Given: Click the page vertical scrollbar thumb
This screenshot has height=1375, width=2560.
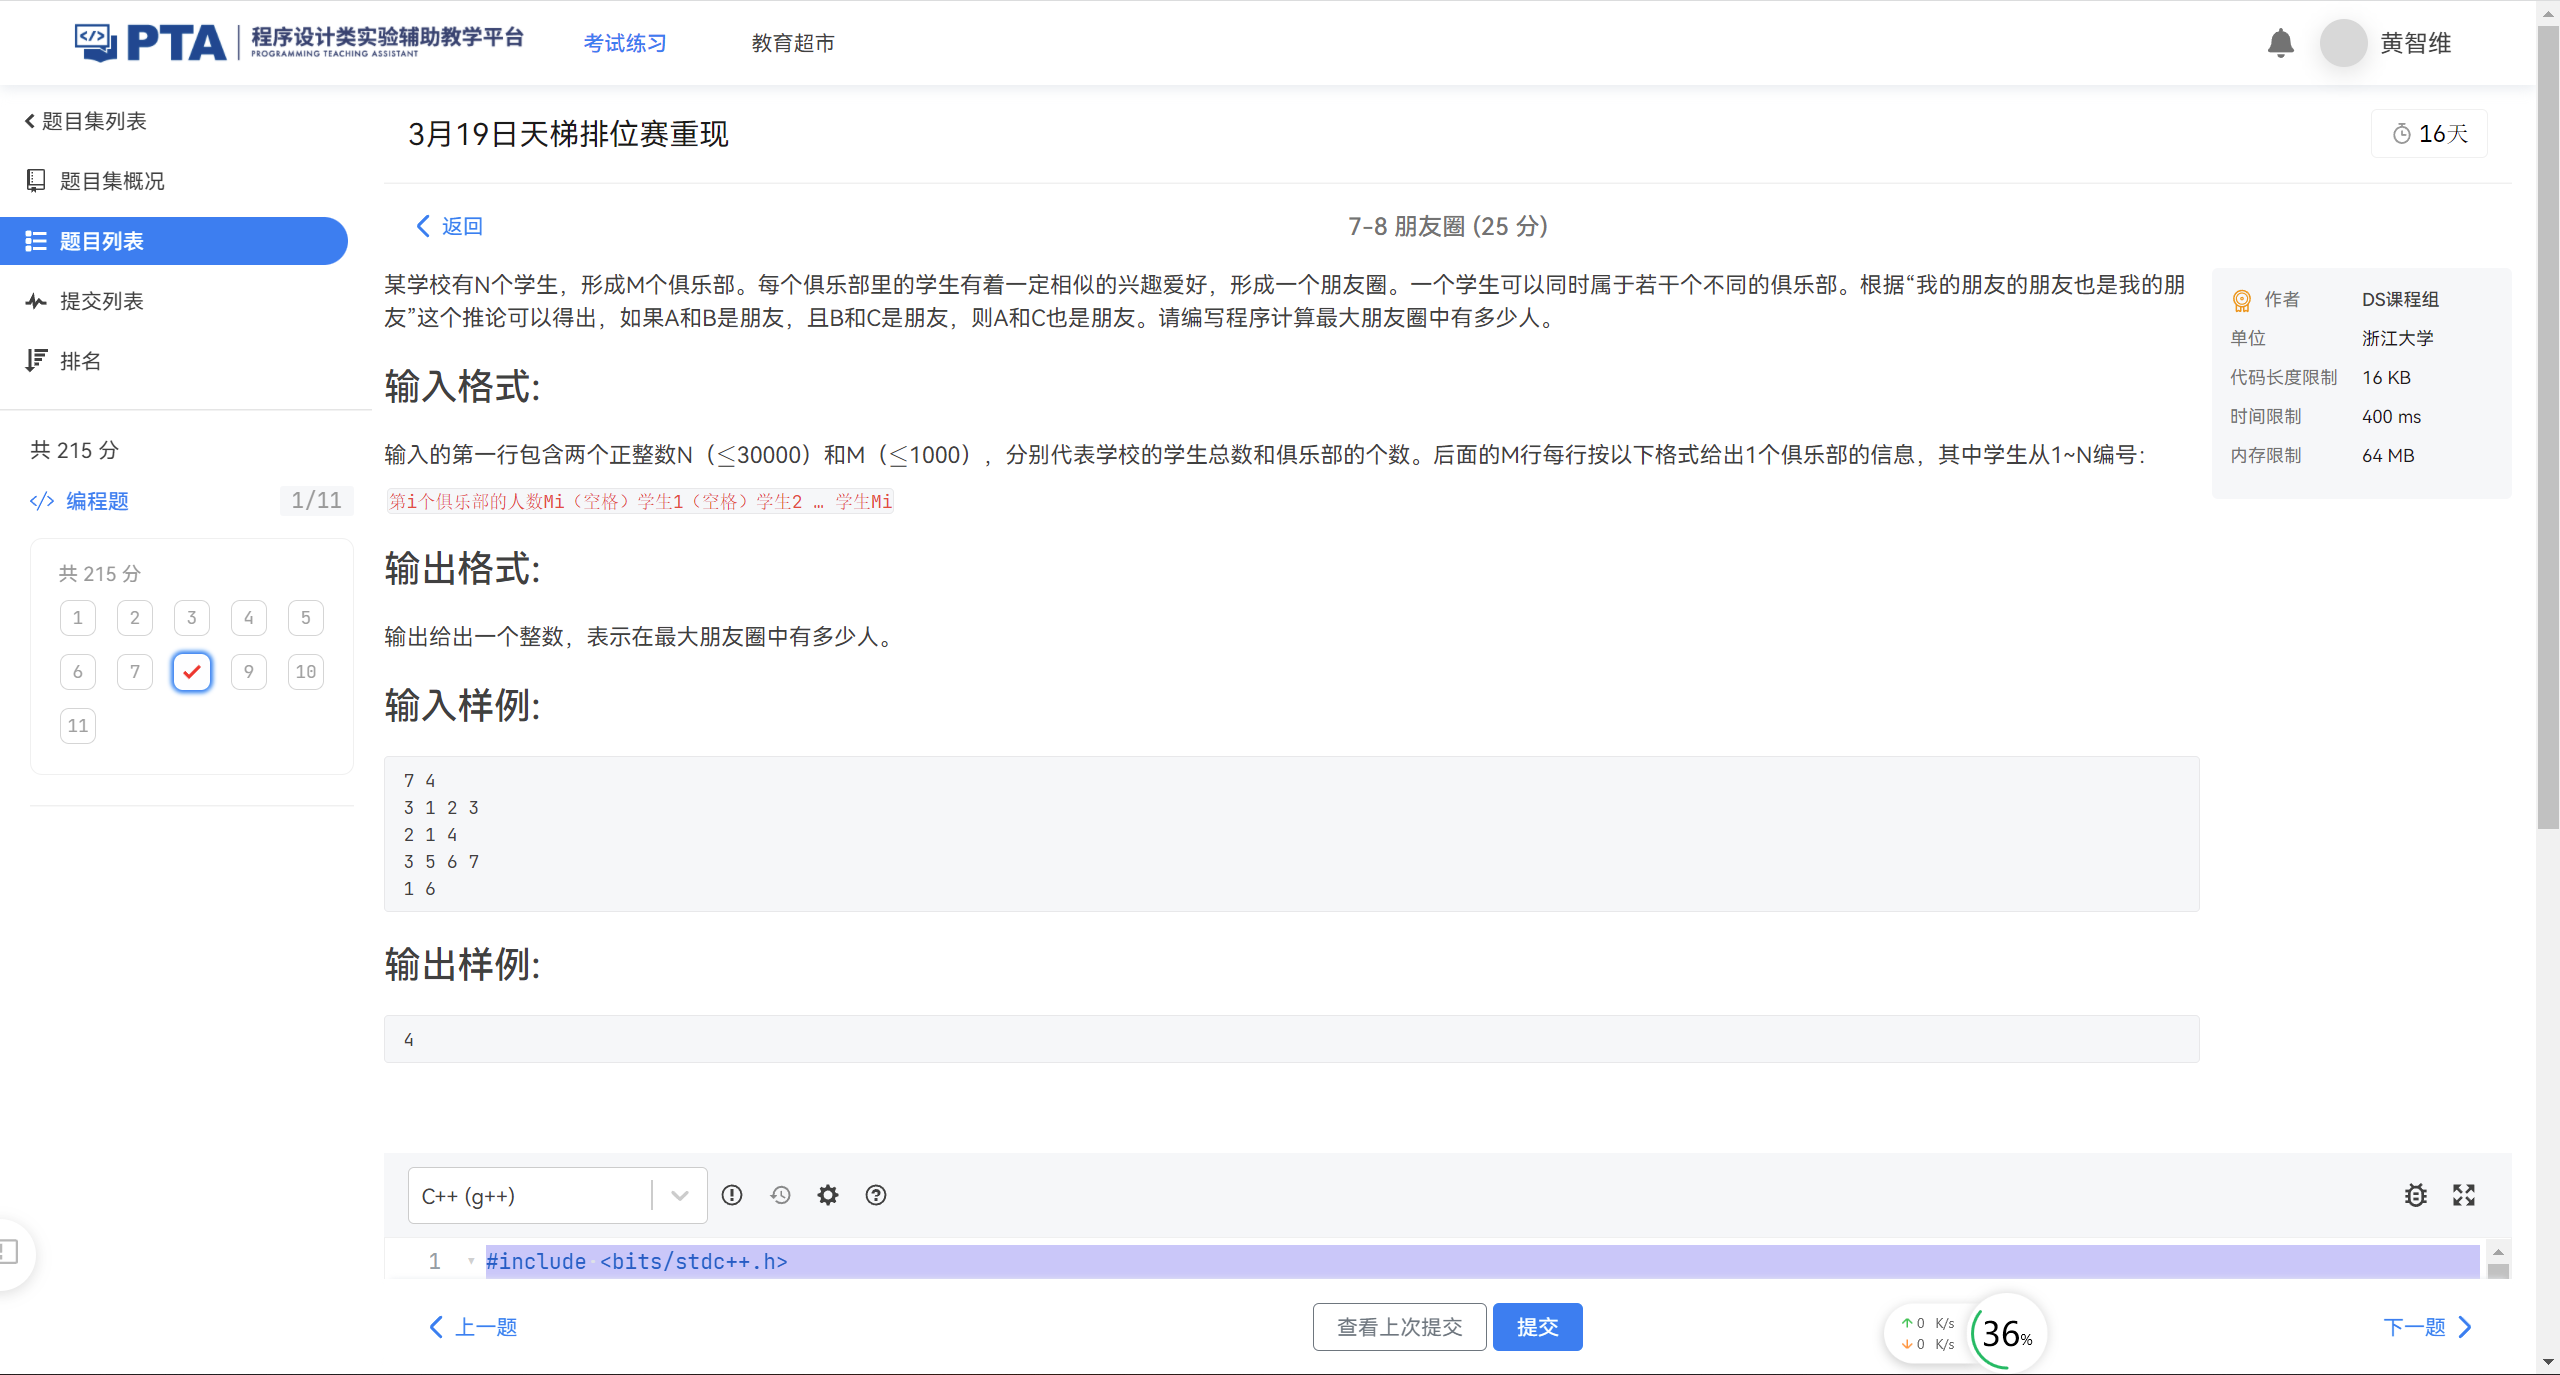Looking at the screenshot, I should (x=2548, y=430).
